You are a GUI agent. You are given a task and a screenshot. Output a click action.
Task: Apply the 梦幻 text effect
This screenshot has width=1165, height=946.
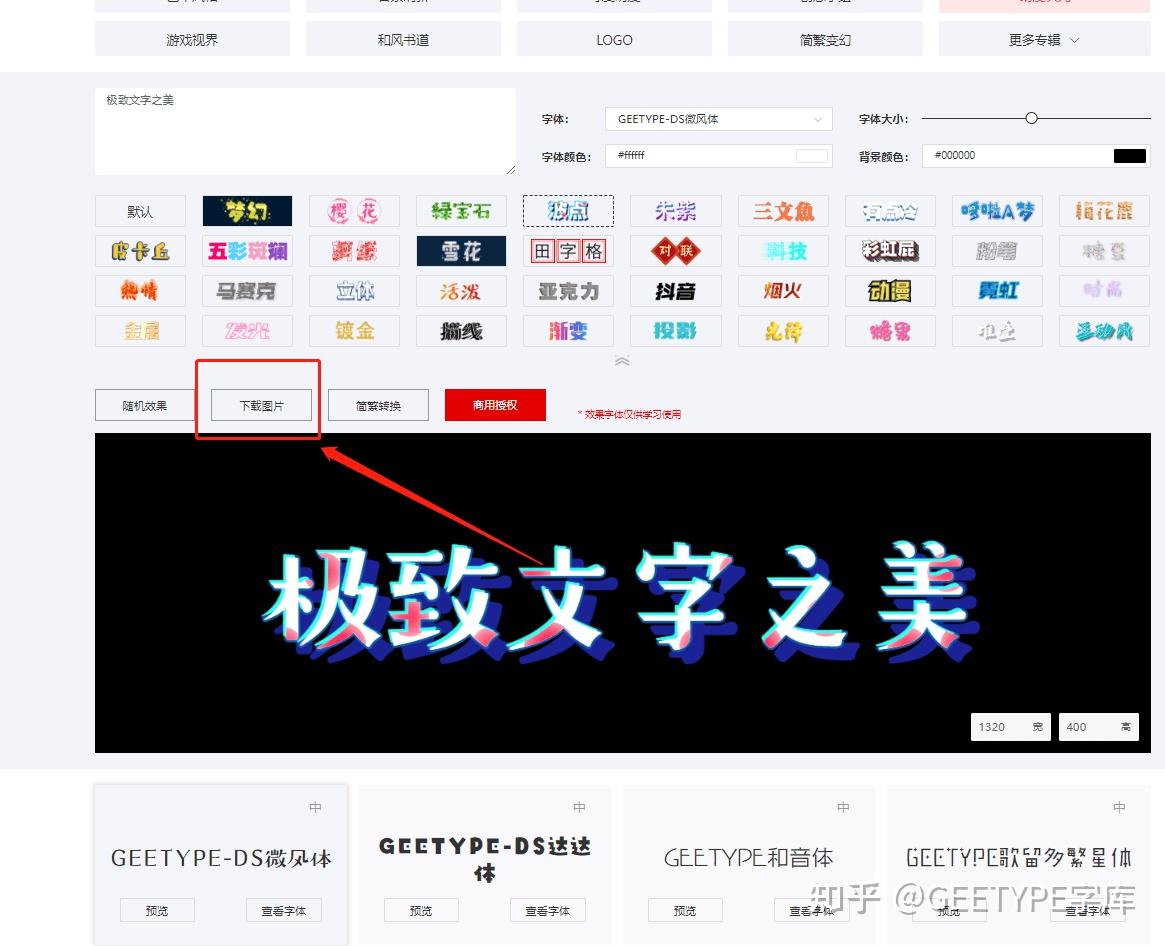click(x=246, y=211)
